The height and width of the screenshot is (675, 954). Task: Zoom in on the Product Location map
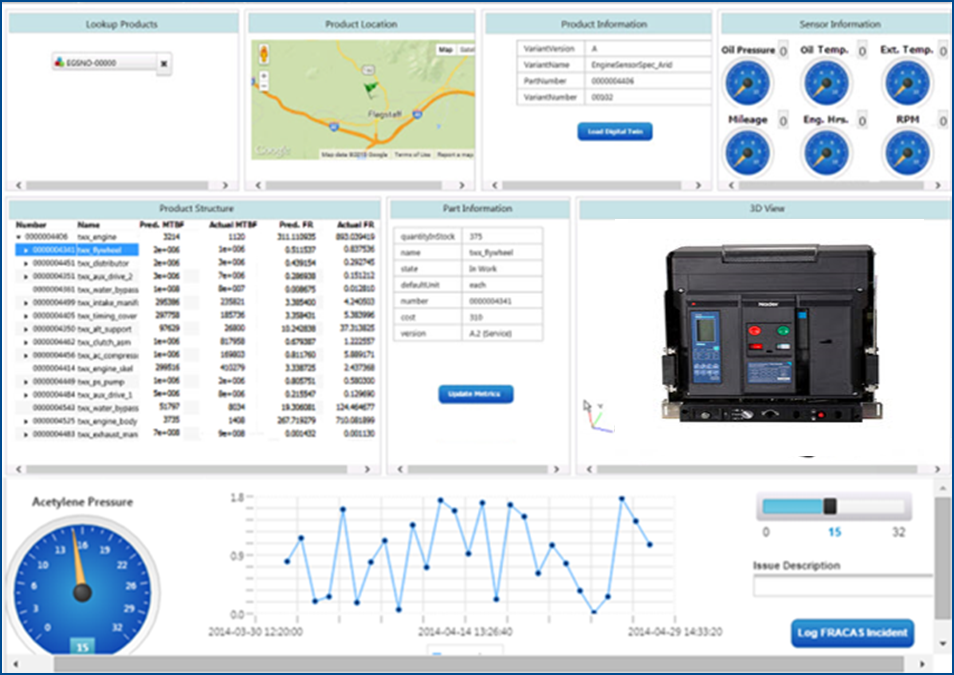(x=263, y=75)
